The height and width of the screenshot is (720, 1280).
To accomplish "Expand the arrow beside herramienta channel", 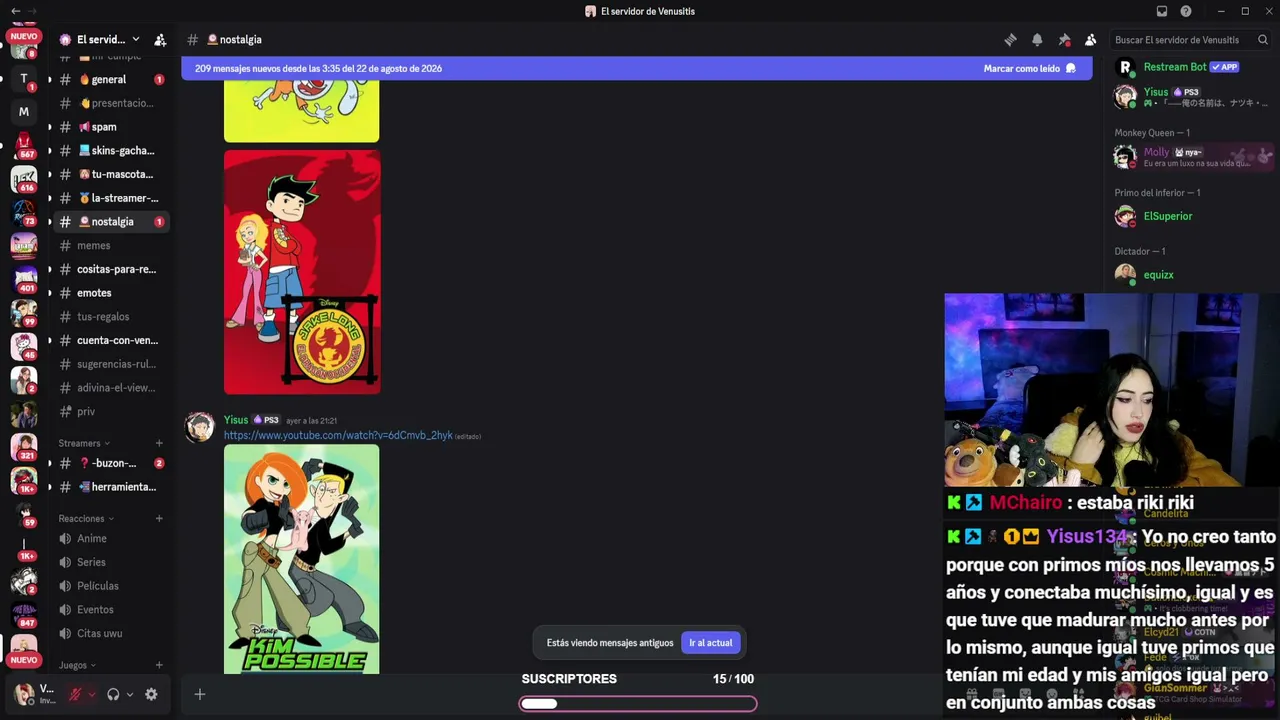I will (49, 487).
